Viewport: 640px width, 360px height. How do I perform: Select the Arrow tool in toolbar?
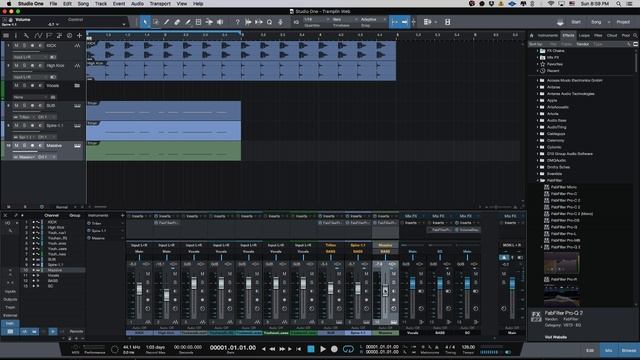click(x=145, y=22)
